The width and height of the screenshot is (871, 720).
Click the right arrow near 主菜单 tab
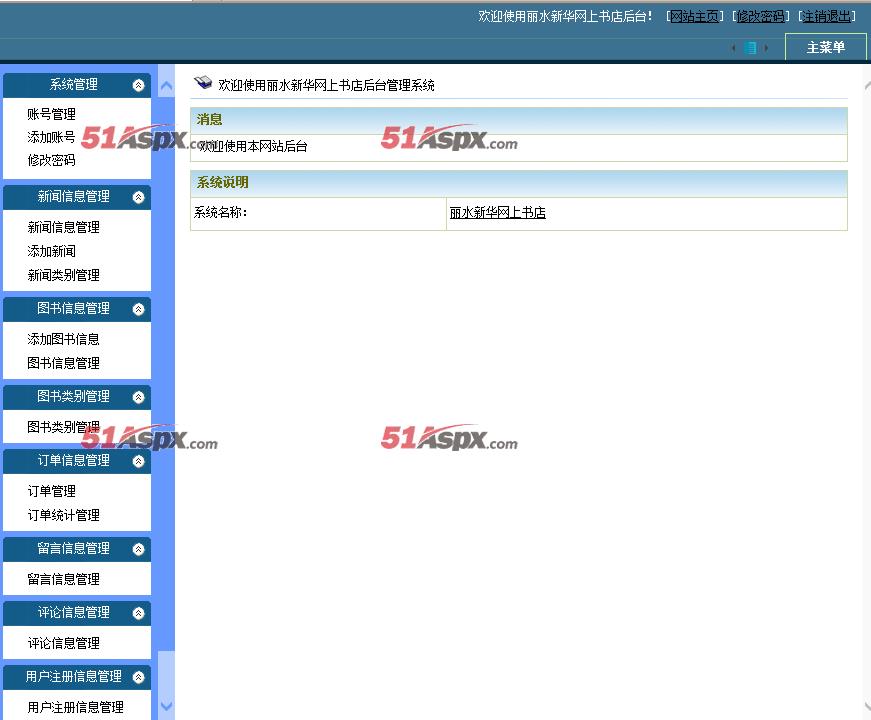pos(767,48)
